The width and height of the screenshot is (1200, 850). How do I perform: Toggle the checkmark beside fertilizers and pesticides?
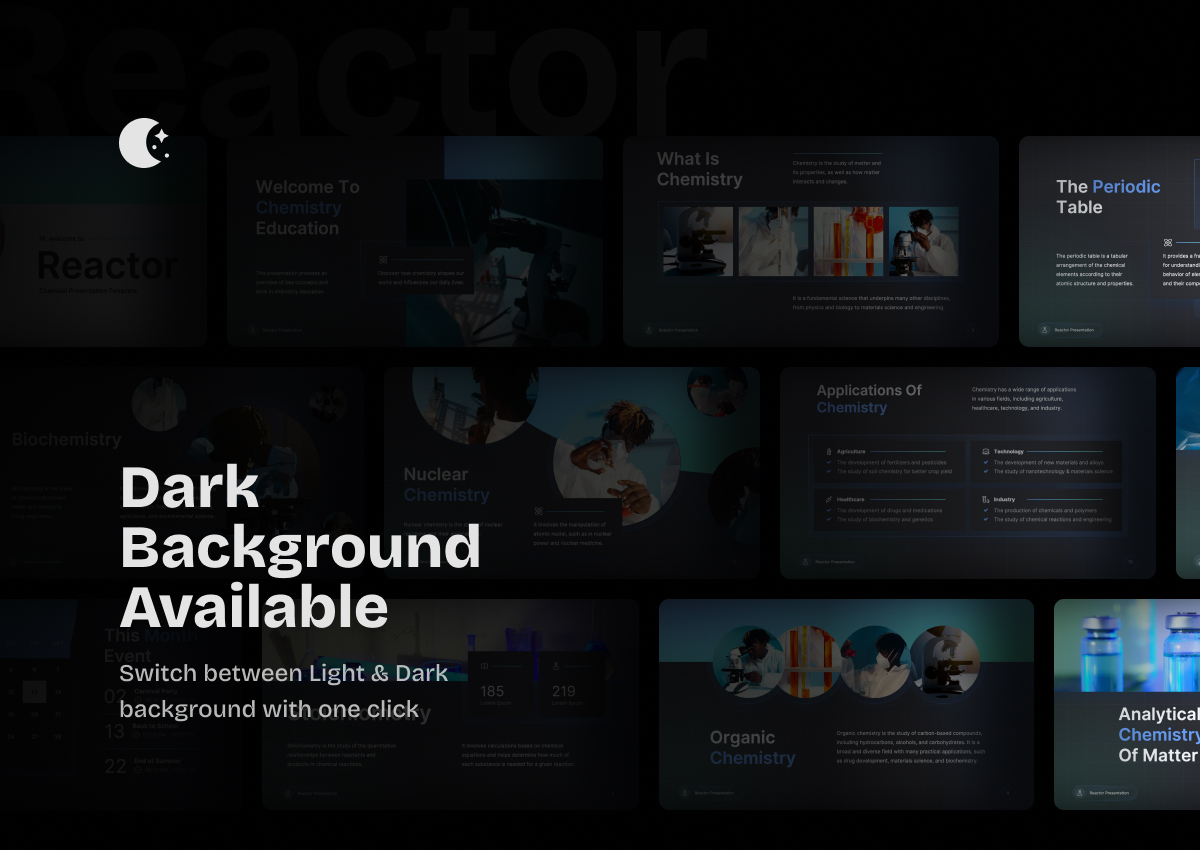pos(828,462)
